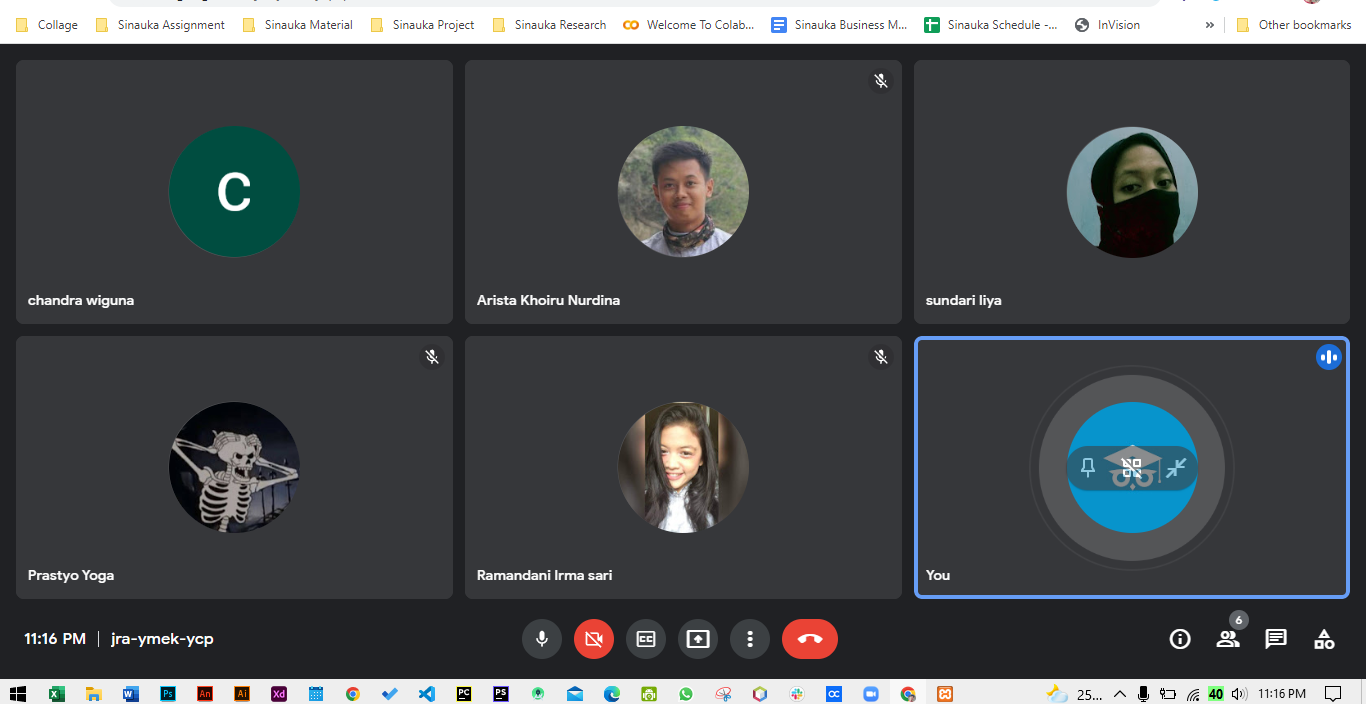Minimize your self-view tile

(x=1176, y=467)
